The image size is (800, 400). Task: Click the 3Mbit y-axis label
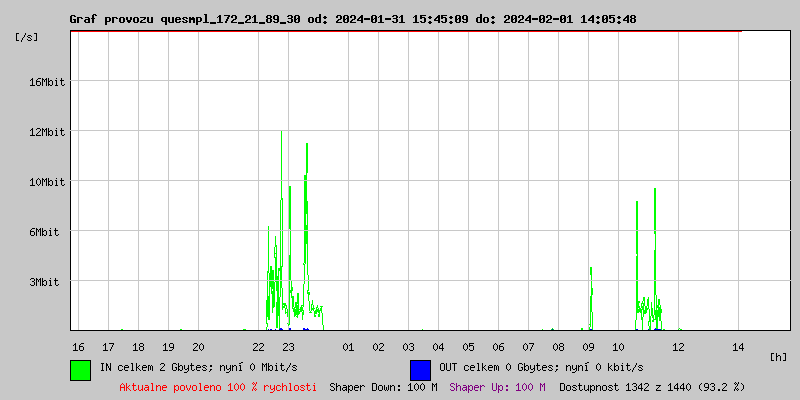coord(46,282)
